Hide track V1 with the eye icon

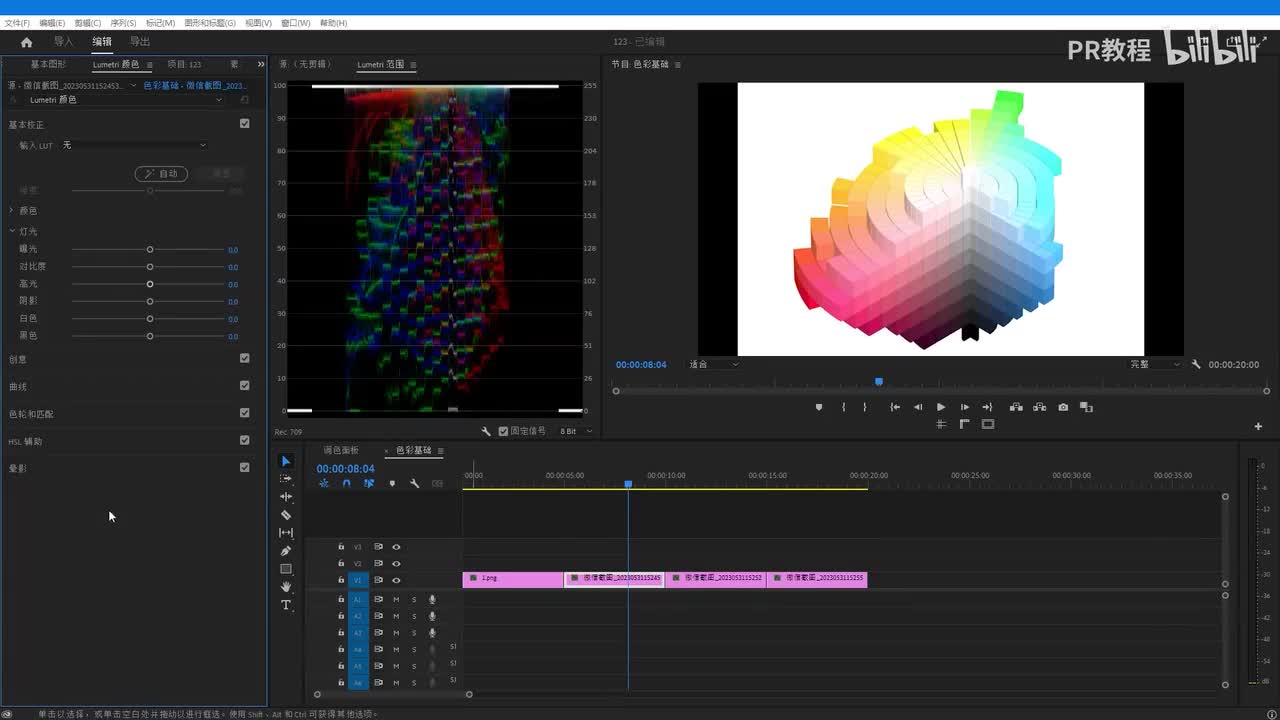pyautogui.click(x=396, y=580)
